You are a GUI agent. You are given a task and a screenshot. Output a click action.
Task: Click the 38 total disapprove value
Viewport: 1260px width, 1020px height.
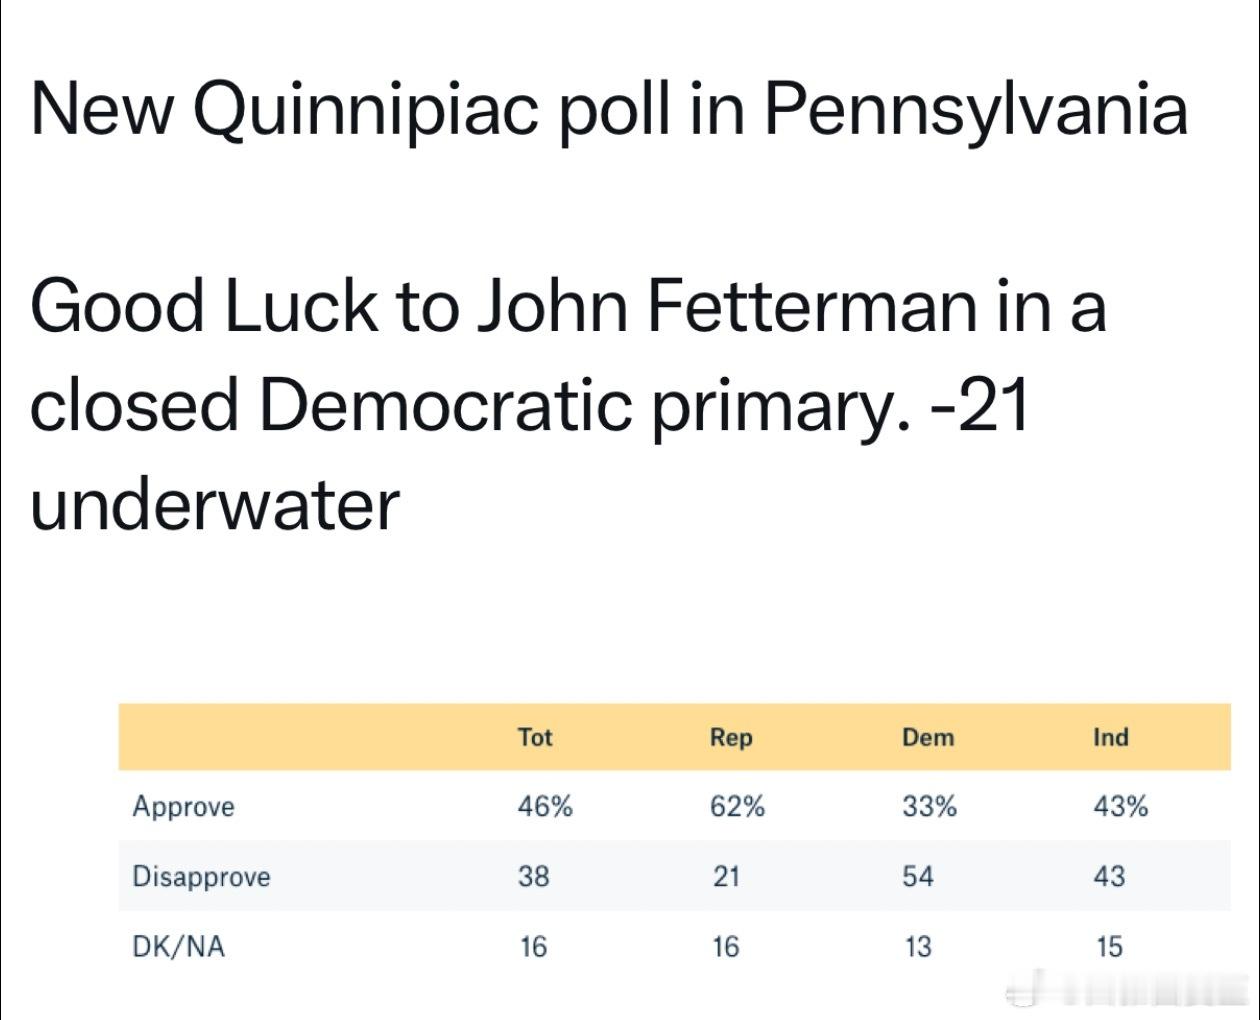[x=534, y=876]
